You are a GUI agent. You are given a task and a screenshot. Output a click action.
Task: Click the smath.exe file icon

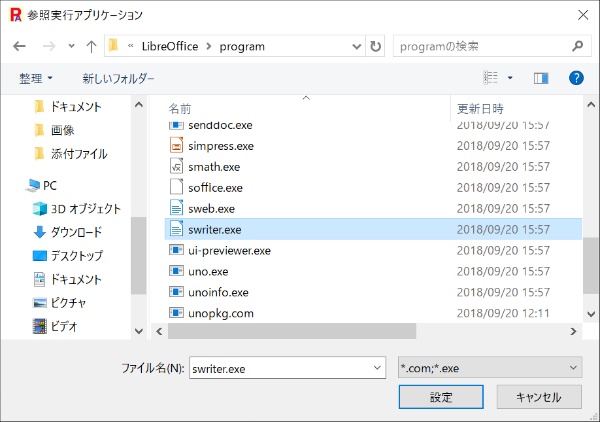point(176,166)
